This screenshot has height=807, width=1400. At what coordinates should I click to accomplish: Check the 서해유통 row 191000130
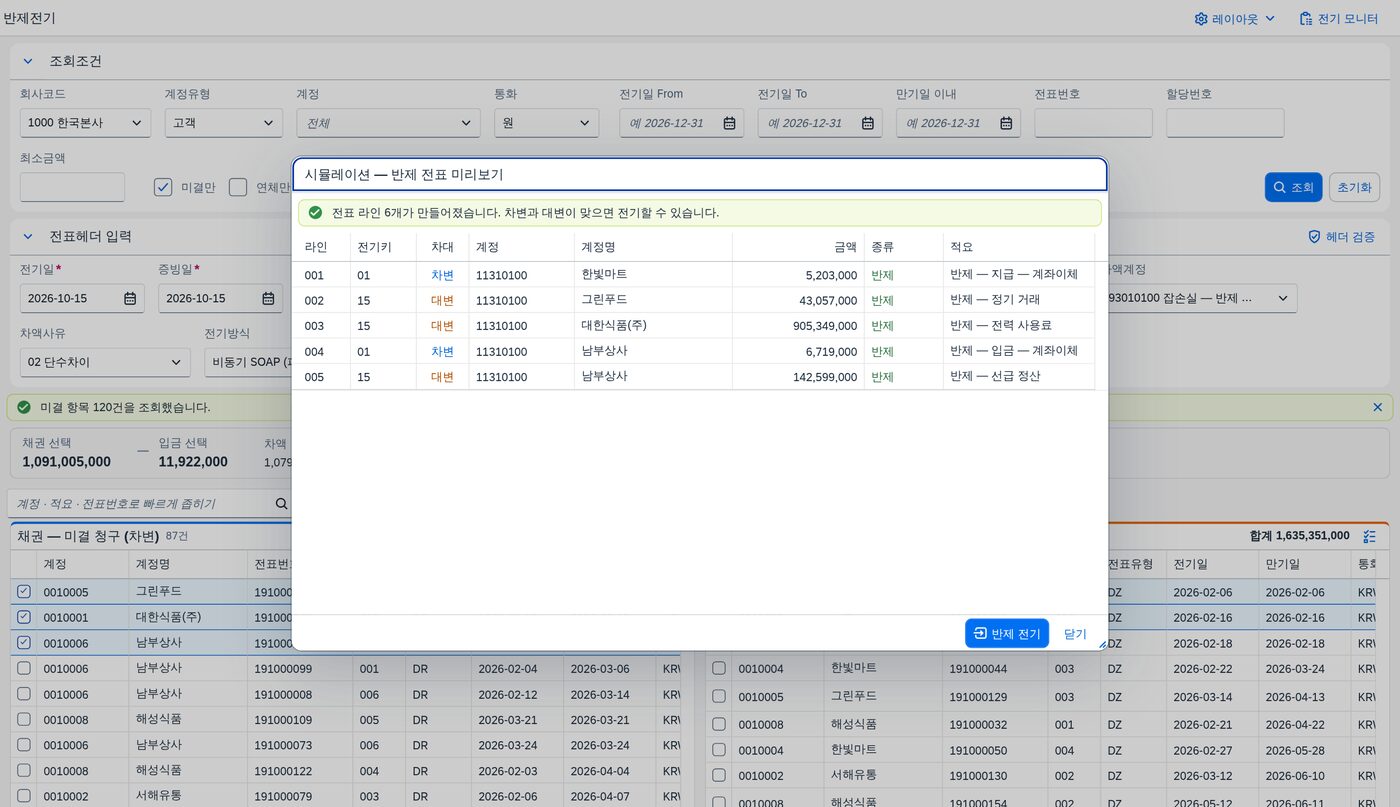point(718,776)
